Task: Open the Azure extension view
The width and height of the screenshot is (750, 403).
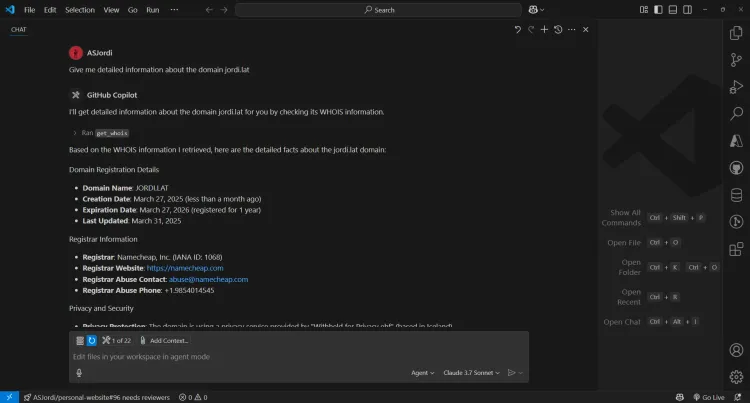Action: 736,141
